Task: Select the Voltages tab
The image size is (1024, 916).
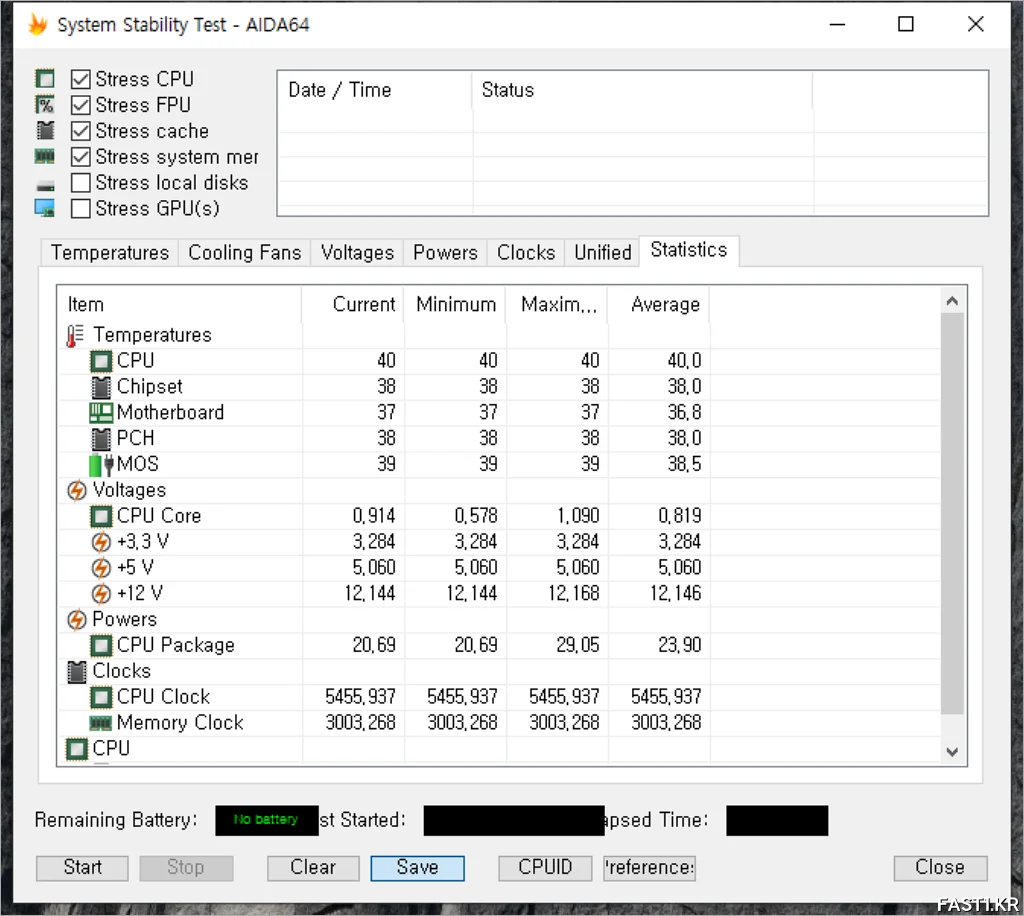Action: tap(357, 253)
